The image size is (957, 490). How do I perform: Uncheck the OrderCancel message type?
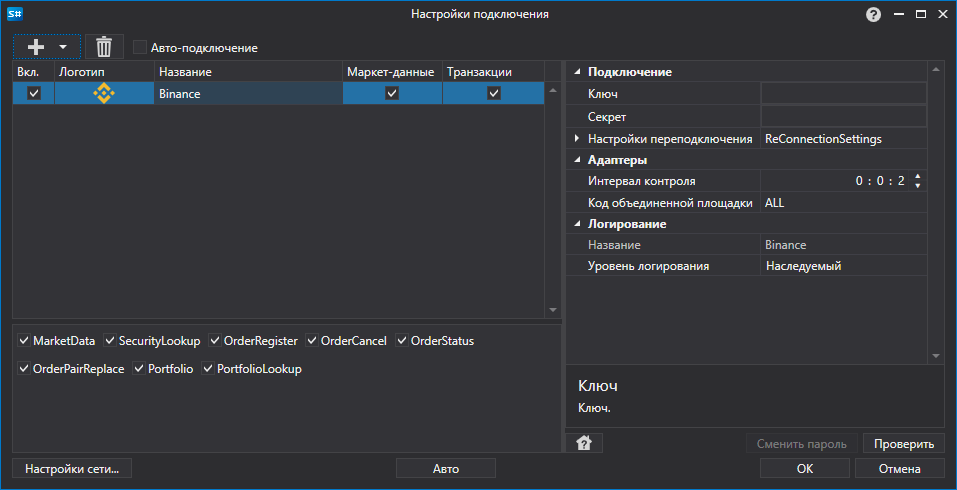312,341
